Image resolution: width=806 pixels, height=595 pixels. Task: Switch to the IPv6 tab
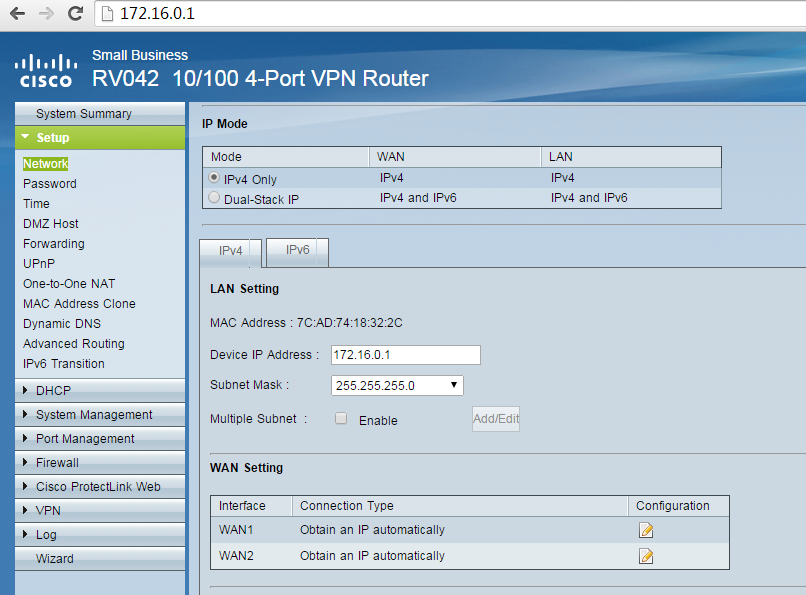tap(297, 251)
